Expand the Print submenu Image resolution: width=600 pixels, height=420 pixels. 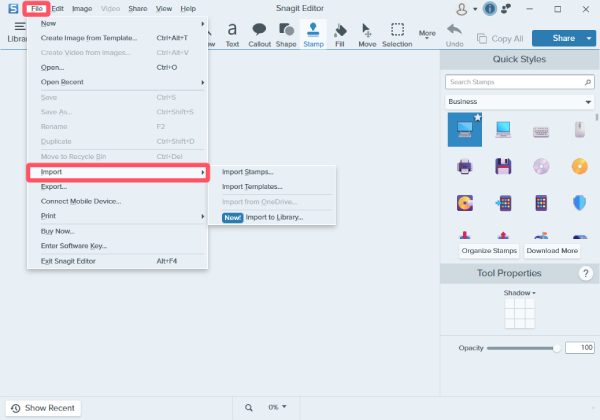[x=117, y=216]
